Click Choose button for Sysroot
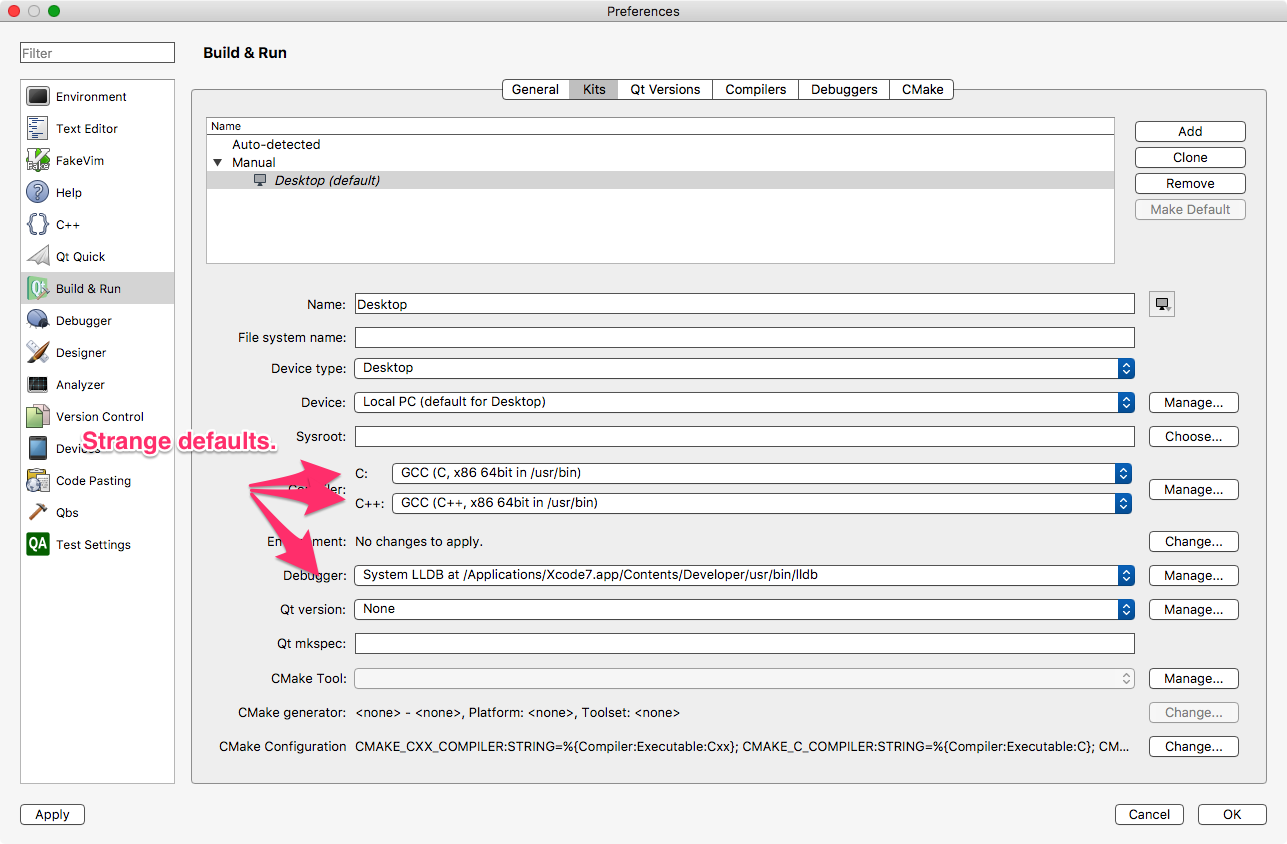1287x844 pixels. 1193,436
